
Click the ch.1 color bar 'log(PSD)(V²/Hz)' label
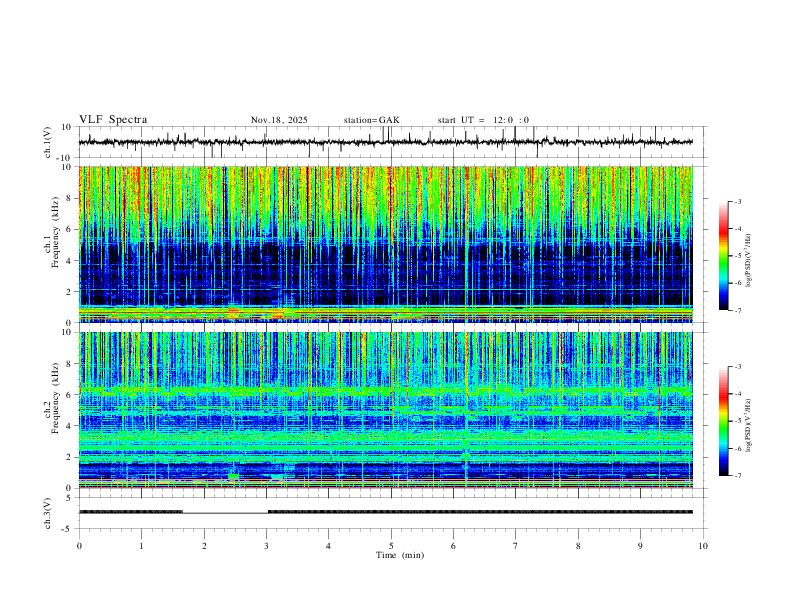749,261
